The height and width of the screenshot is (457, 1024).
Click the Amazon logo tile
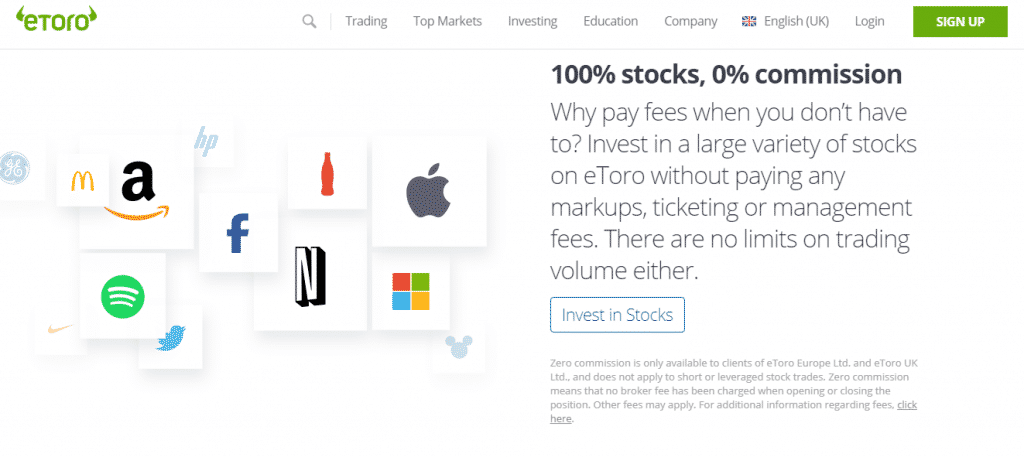pyautogui.click(x=137, y=190)
